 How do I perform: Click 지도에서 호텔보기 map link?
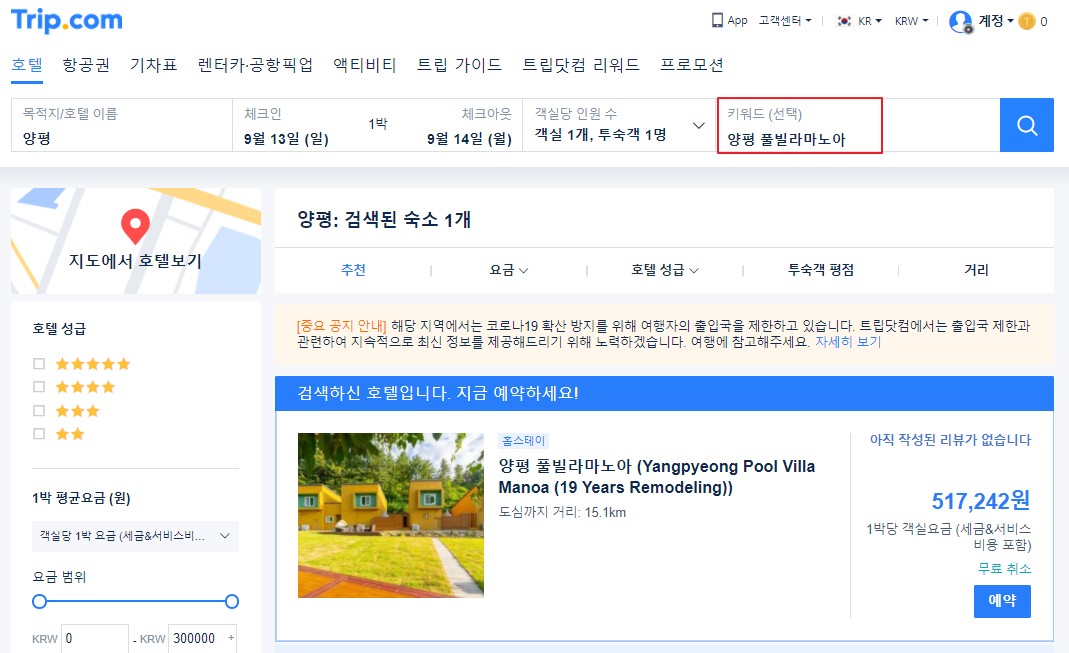[x=135, y=261]
